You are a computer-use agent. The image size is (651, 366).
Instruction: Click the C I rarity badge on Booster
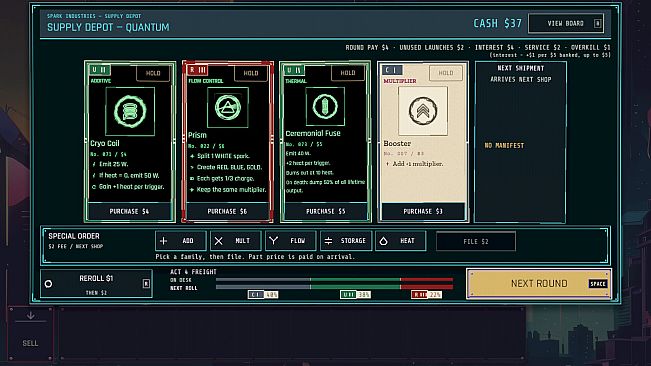(x=392, y=70)
